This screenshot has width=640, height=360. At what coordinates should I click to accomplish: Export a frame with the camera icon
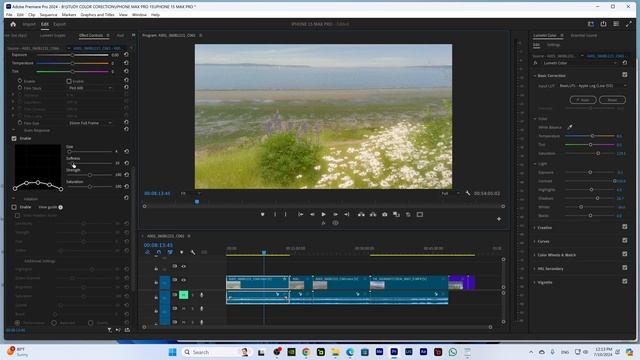point(384,214)
